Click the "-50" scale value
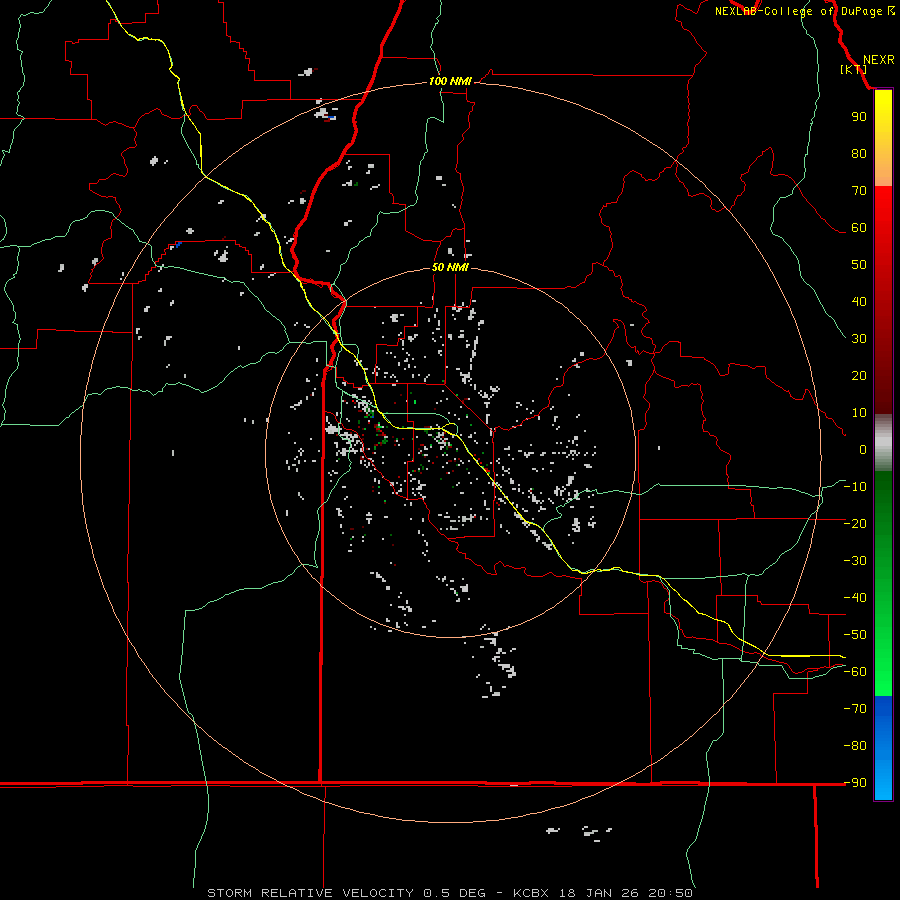 pyautogui.click(x=855, y=635)
